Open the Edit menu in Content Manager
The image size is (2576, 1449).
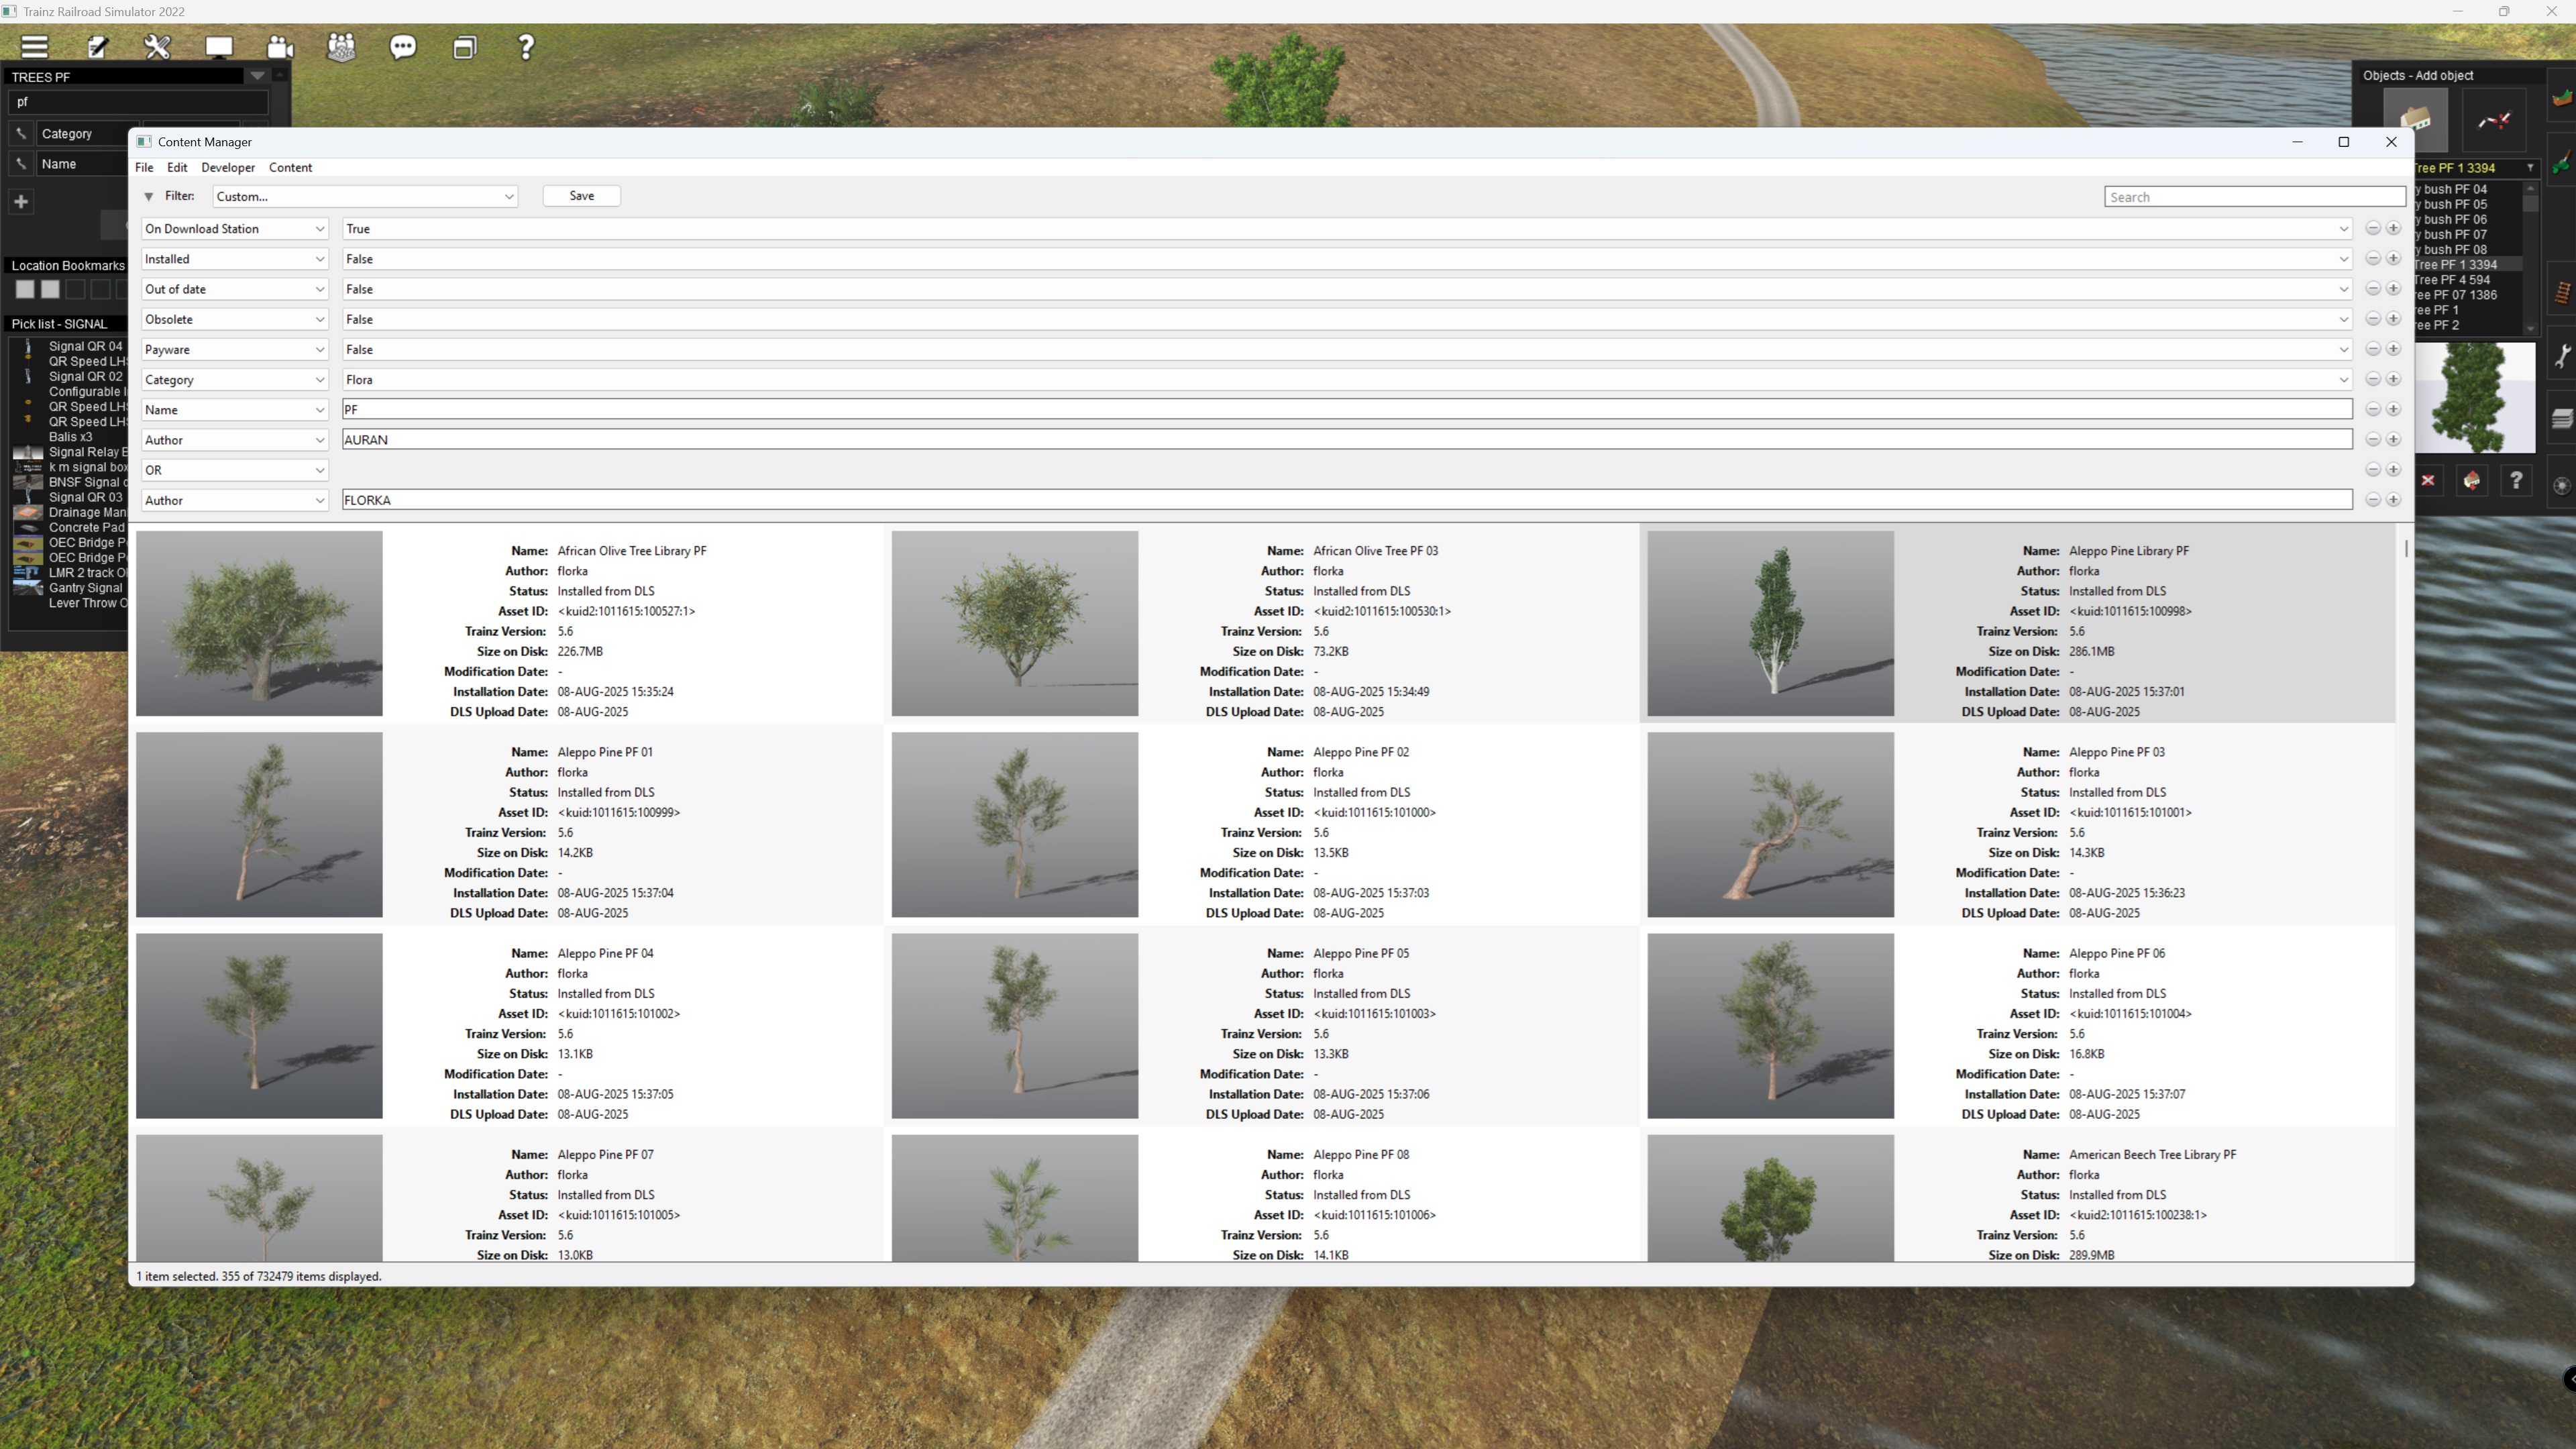pos(177,167)
